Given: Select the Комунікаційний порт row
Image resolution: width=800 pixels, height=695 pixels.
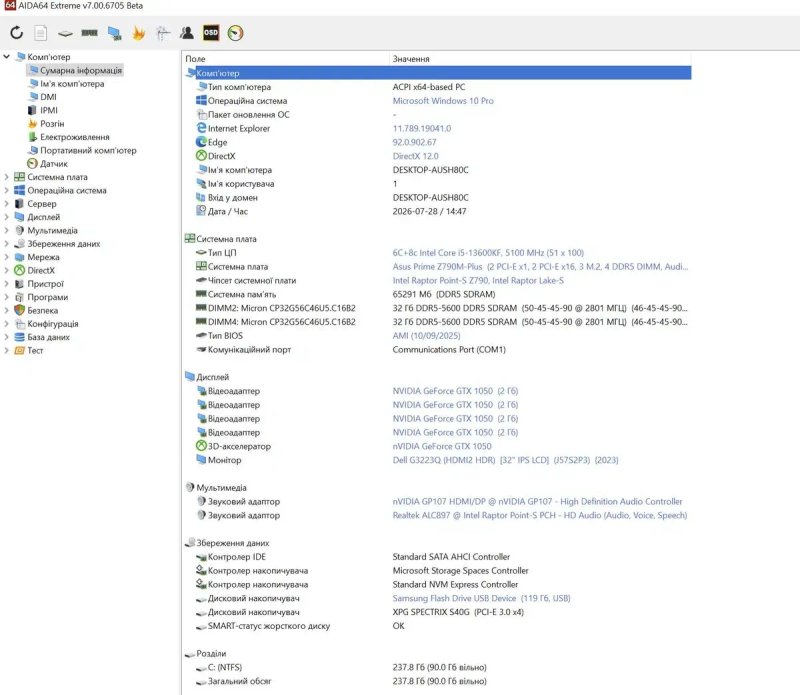Looking at the screenshot, I should click(438, 350).
